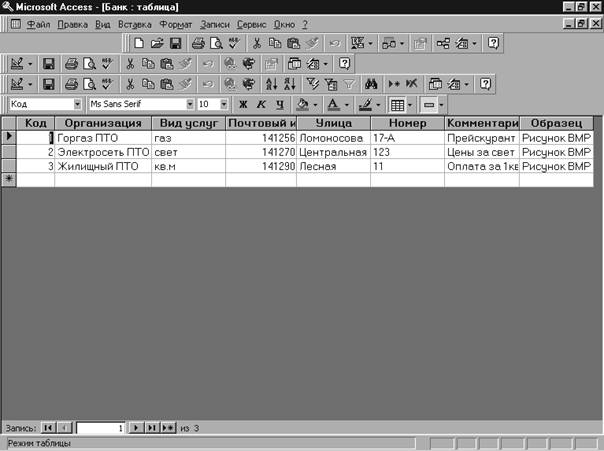Open the Формат menu
Screen dimensions: 604x451
pos(176,25)
